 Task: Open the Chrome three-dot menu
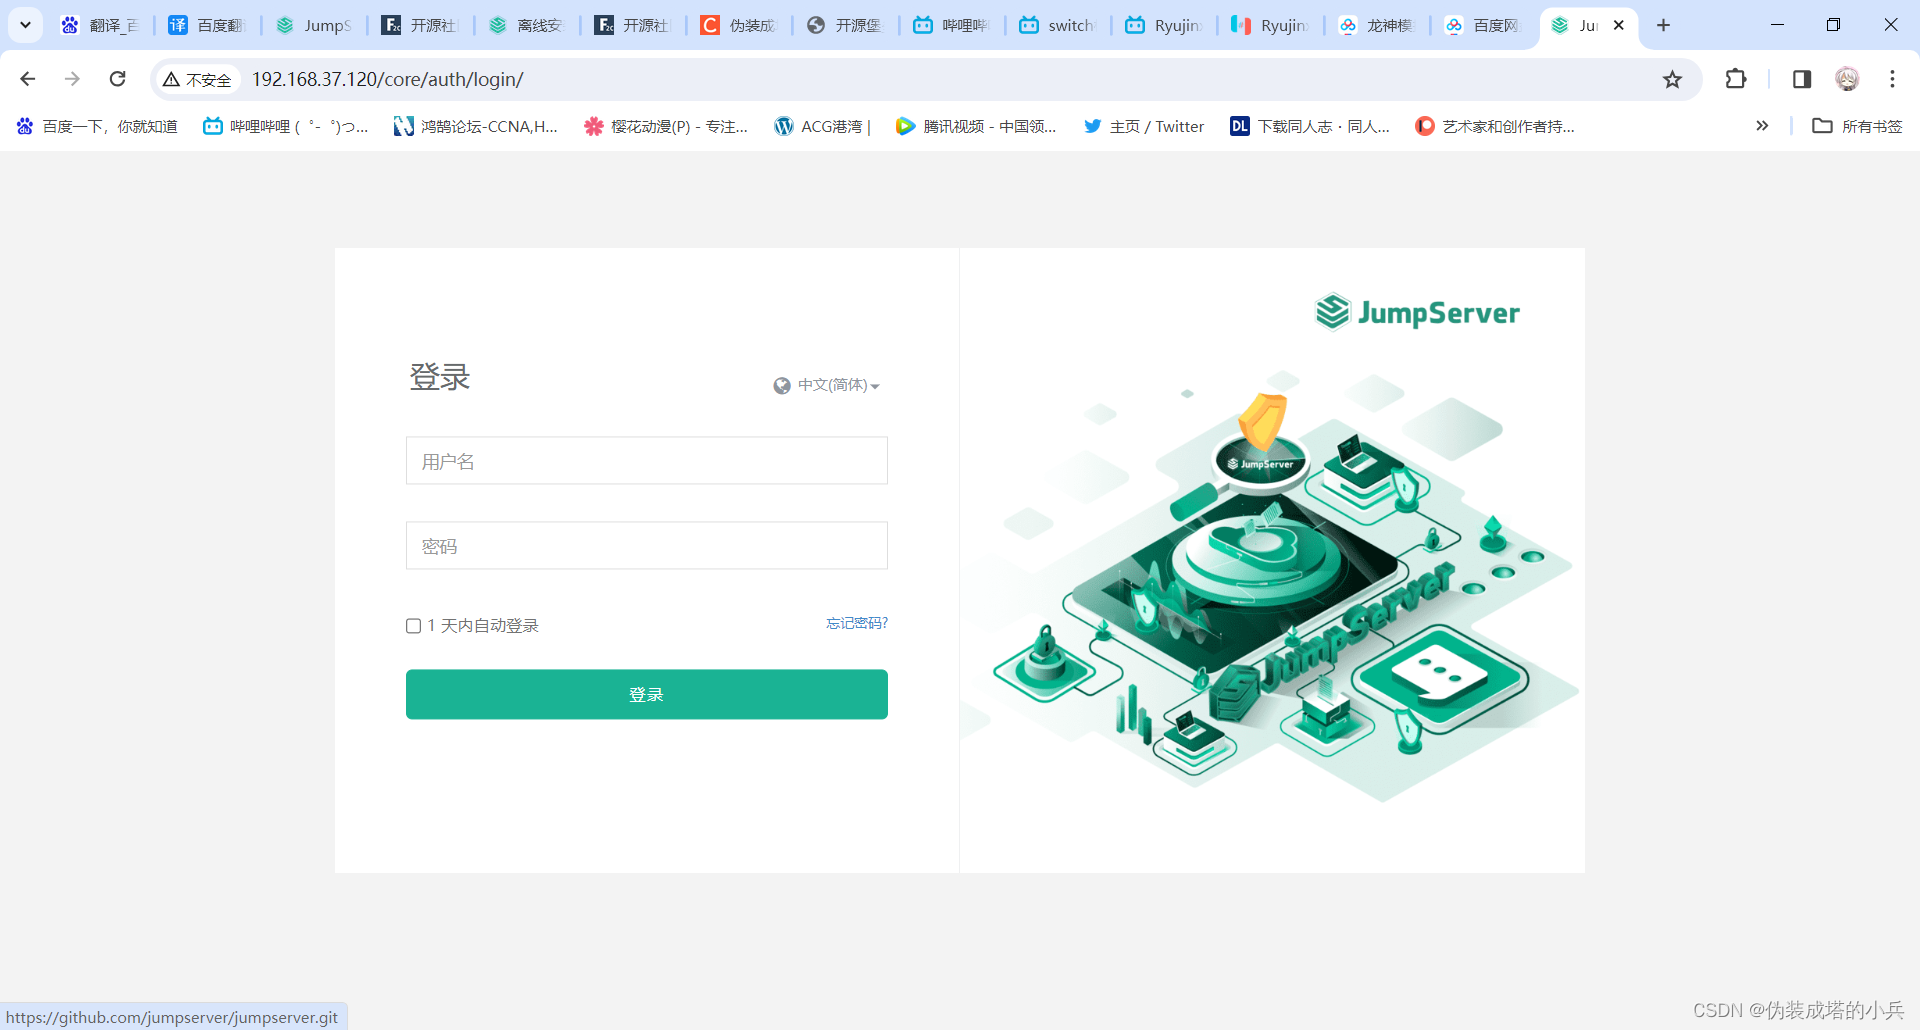point(1892,79)
